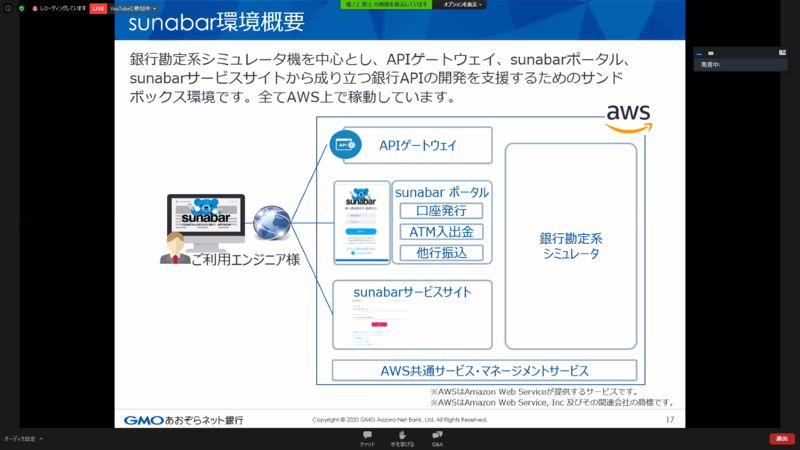The width and height of the screenshot is (800, 450).
Task: Open the チャット chat panel
Action: tap(367, 438)
